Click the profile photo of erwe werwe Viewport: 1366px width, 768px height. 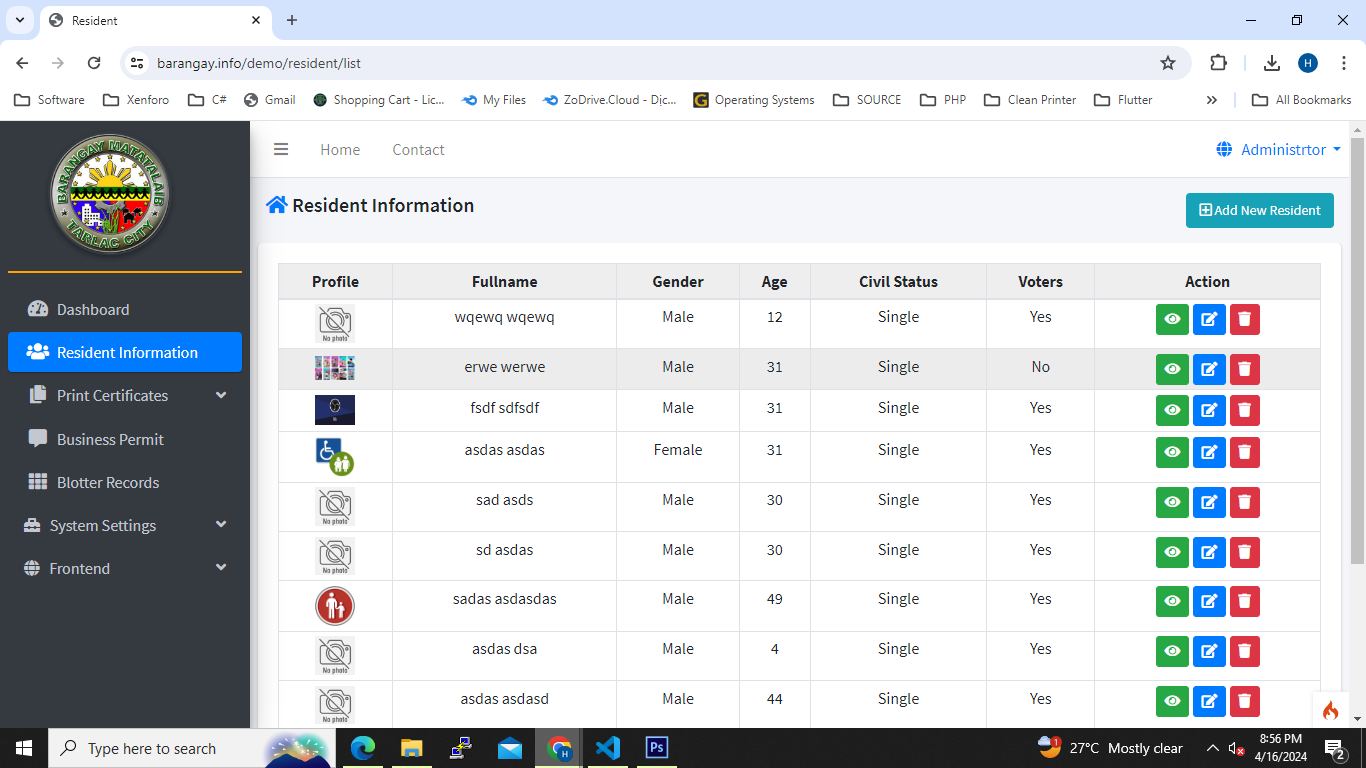click(x=334, y=368)
